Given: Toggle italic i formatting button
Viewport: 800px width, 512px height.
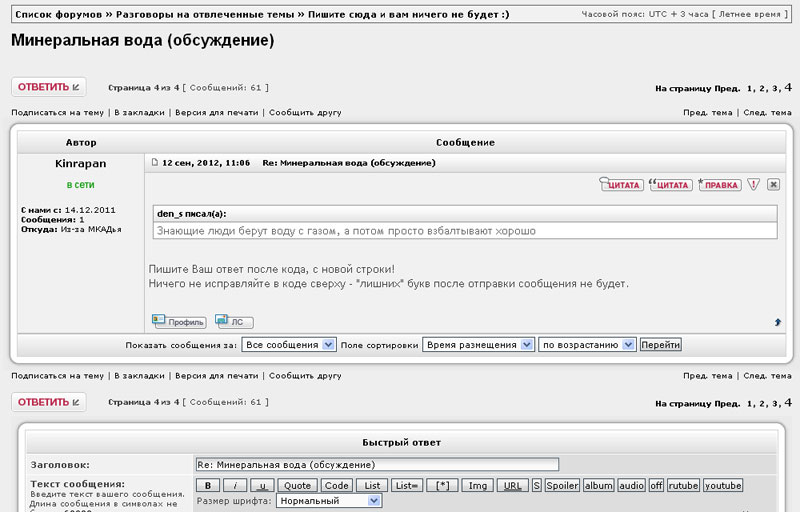Looking at the screenshot, I should tap(234, 485).
